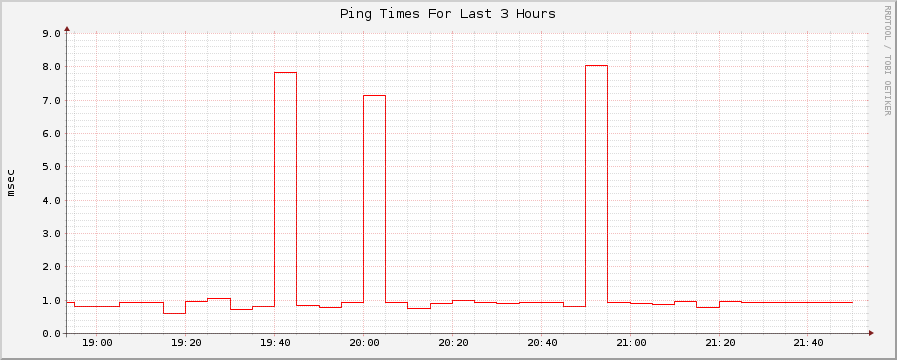Select the 19:40 time label
The height and width of the screenshot is (360, 897).
[275, 343]
